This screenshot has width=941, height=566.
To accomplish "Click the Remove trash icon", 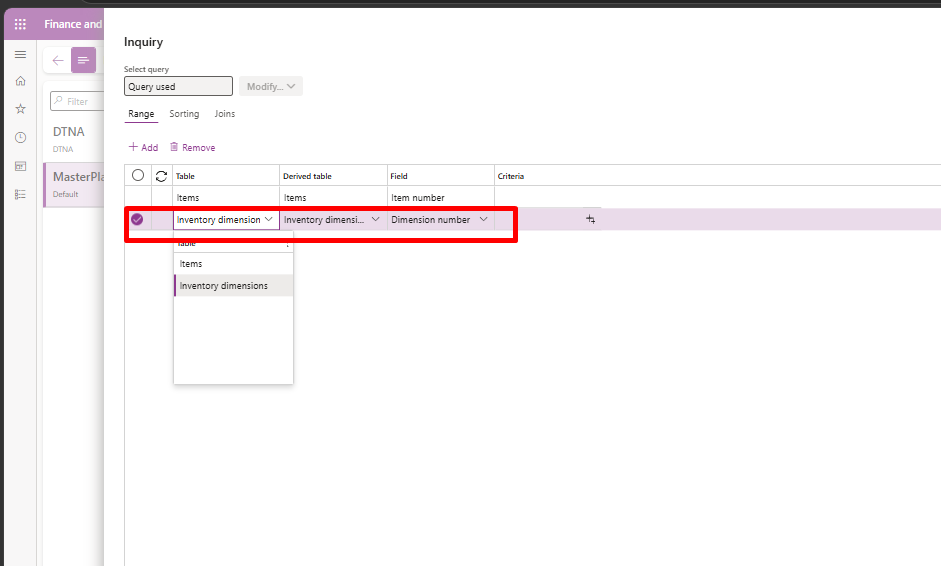I will click(174, 147).
